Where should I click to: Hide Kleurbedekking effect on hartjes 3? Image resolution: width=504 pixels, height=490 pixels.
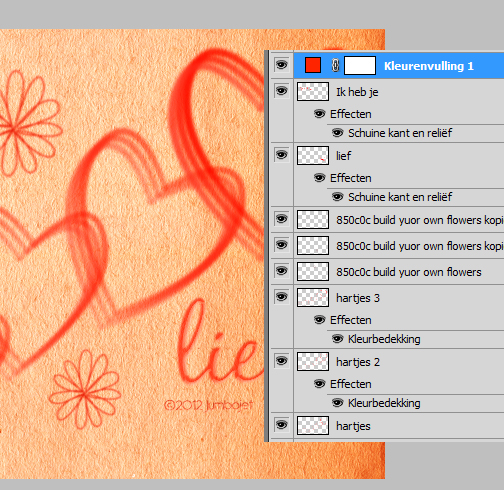(337, 339)
